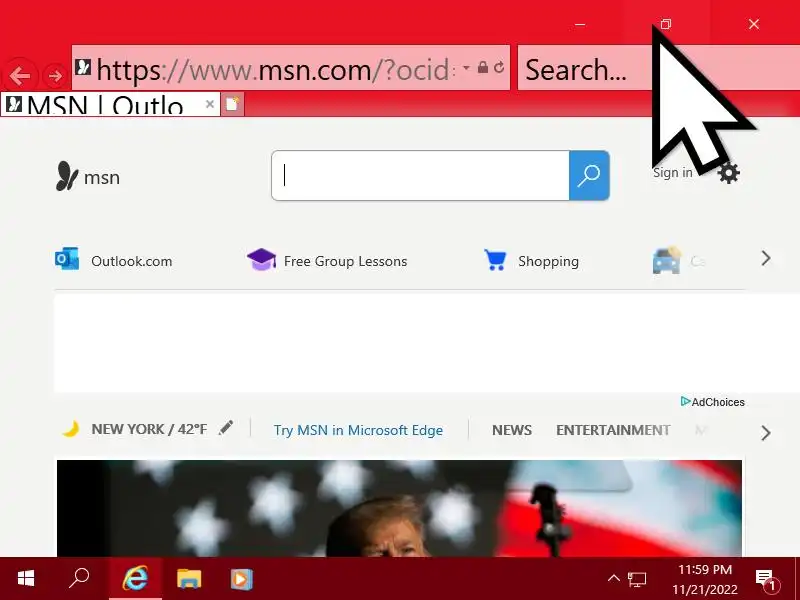Open the clock showing 11:59 PM
Screen dimensions: 800x600
point(705,579)
